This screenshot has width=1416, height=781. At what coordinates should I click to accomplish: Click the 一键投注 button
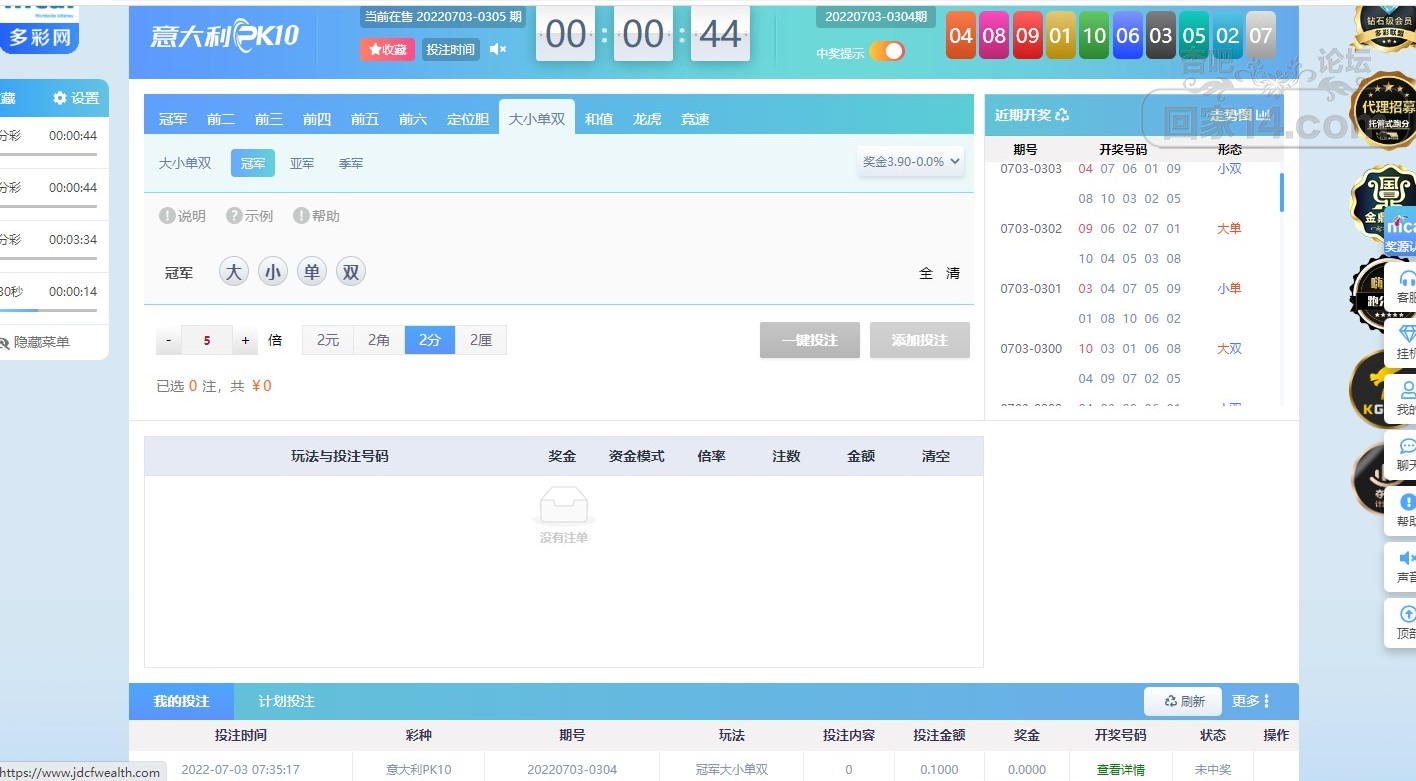(810, 340)
